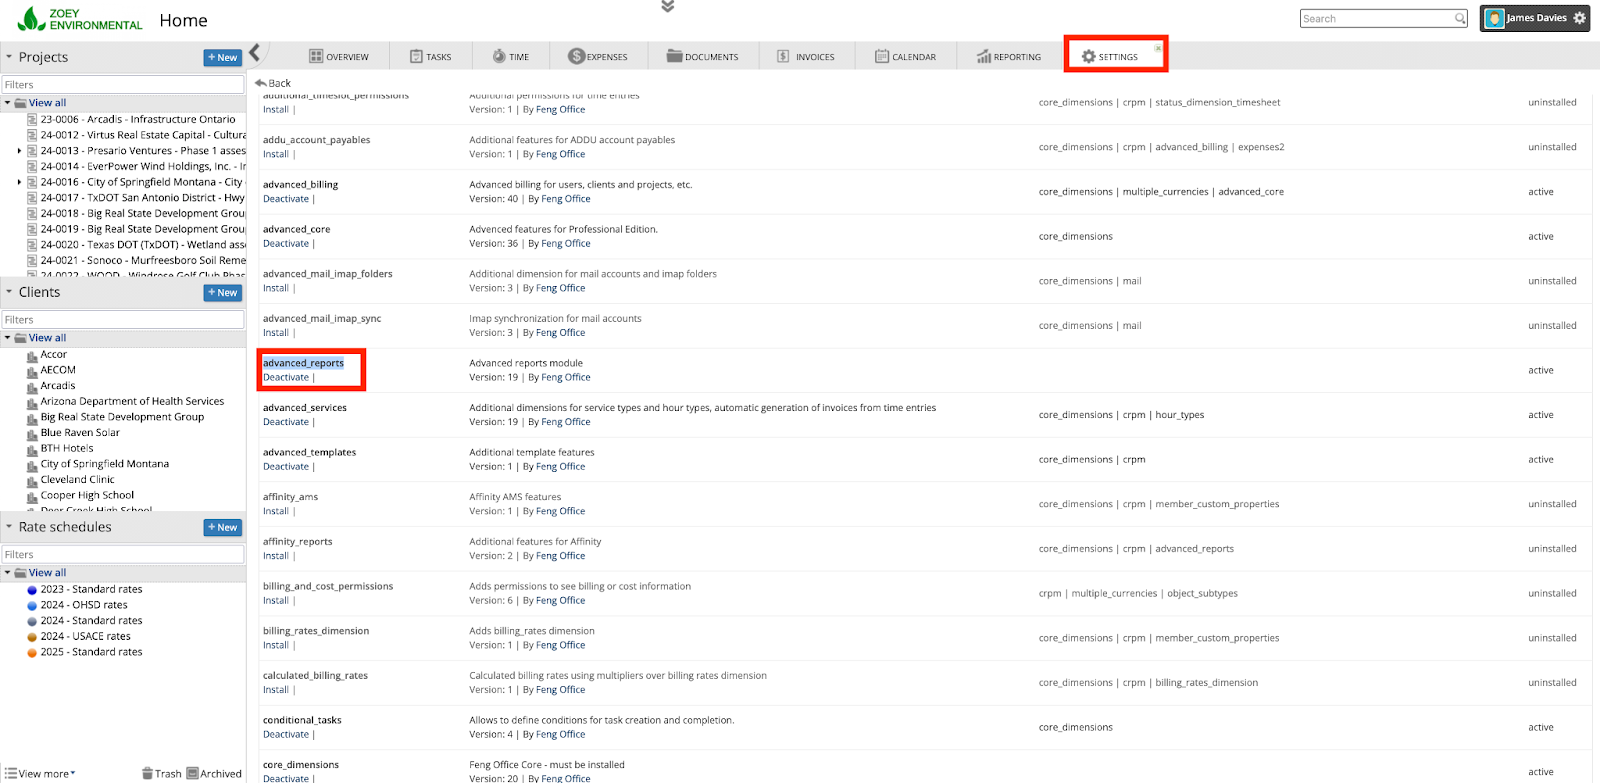Click the Zoey Environmental logo
Screen dimensions: 1600x783
80,19
